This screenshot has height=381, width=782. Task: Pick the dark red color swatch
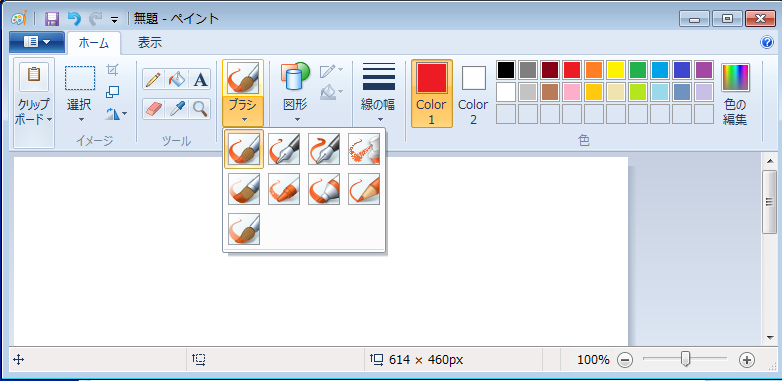pyautogui.click(x=550, y=70)
